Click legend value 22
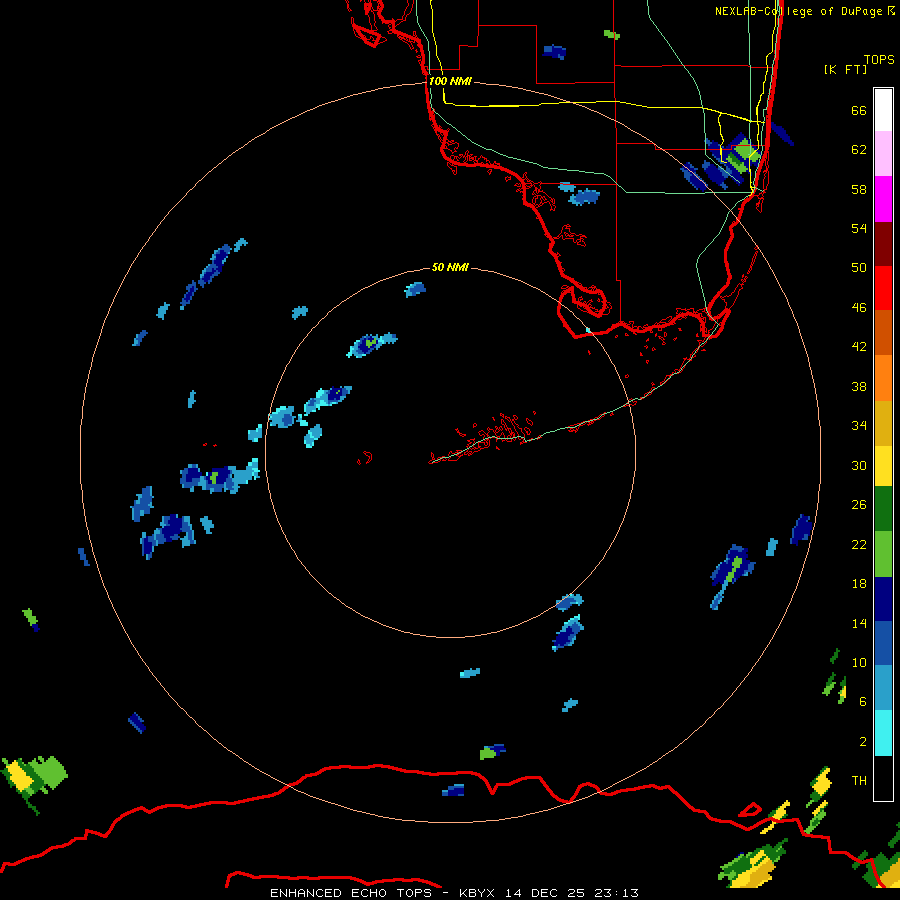This screenshot has width=900, height=900. (x=859, y=544)
